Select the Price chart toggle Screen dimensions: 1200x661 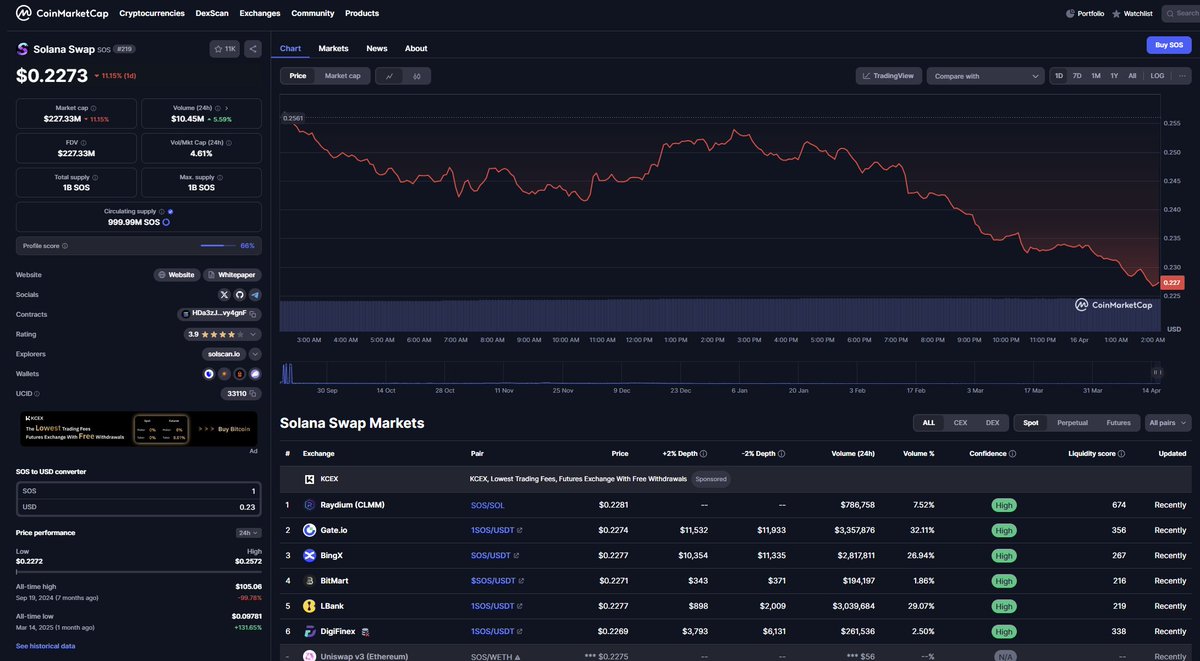pyautogui.click(x=298, y=76)
